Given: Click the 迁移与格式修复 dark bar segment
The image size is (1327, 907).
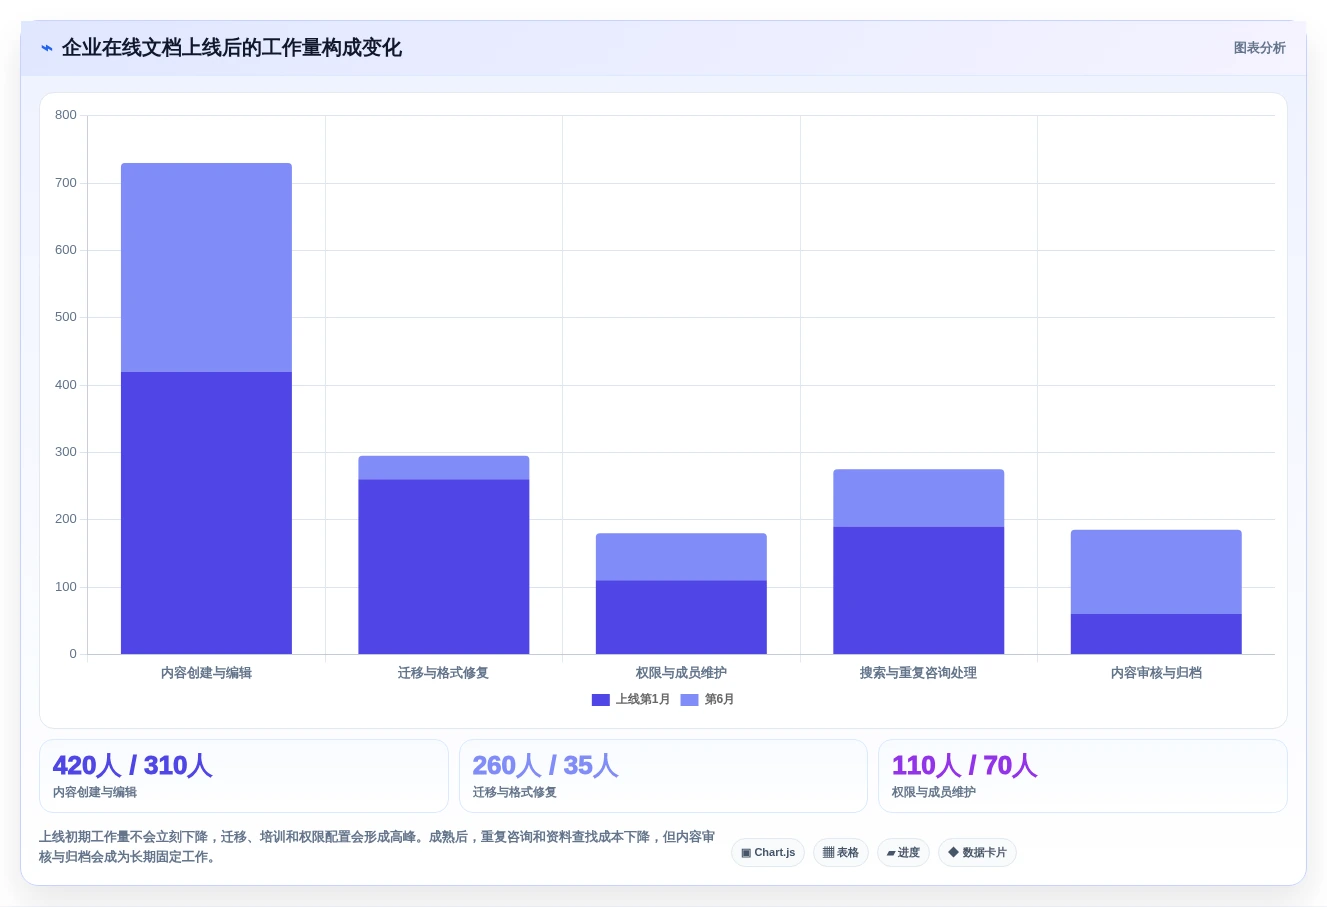Looking at the screenshot, I should (444, 567).
